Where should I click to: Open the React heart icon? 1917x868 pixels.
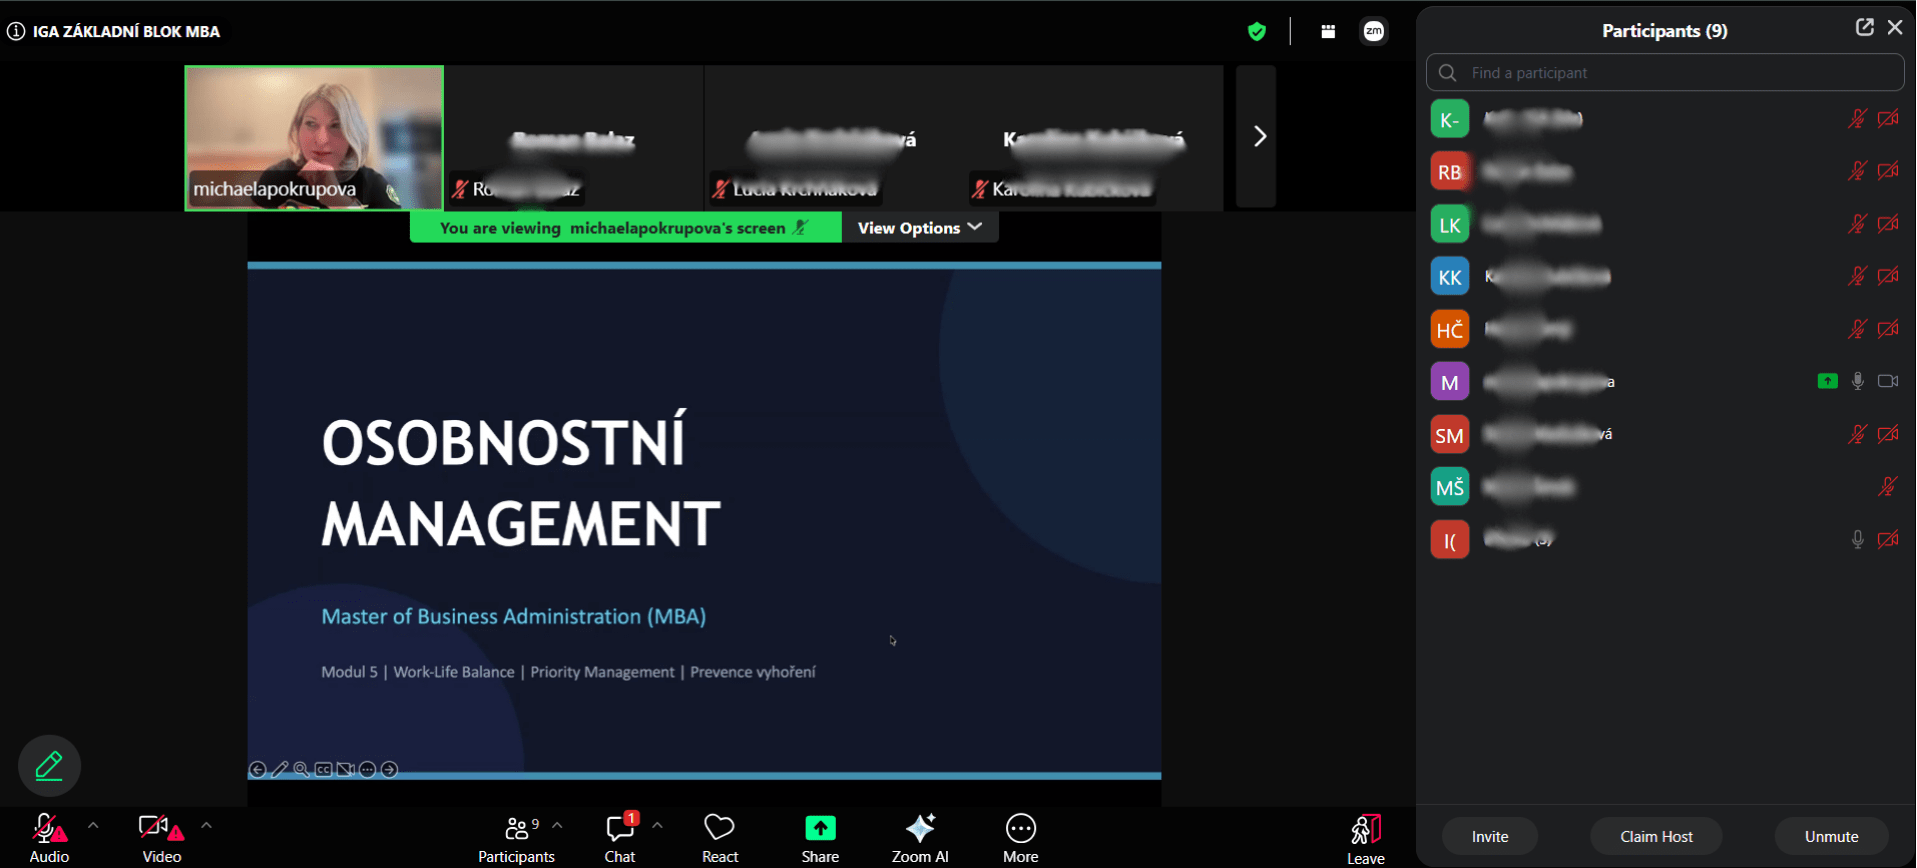pyautogui.click(x=719, y=828)
